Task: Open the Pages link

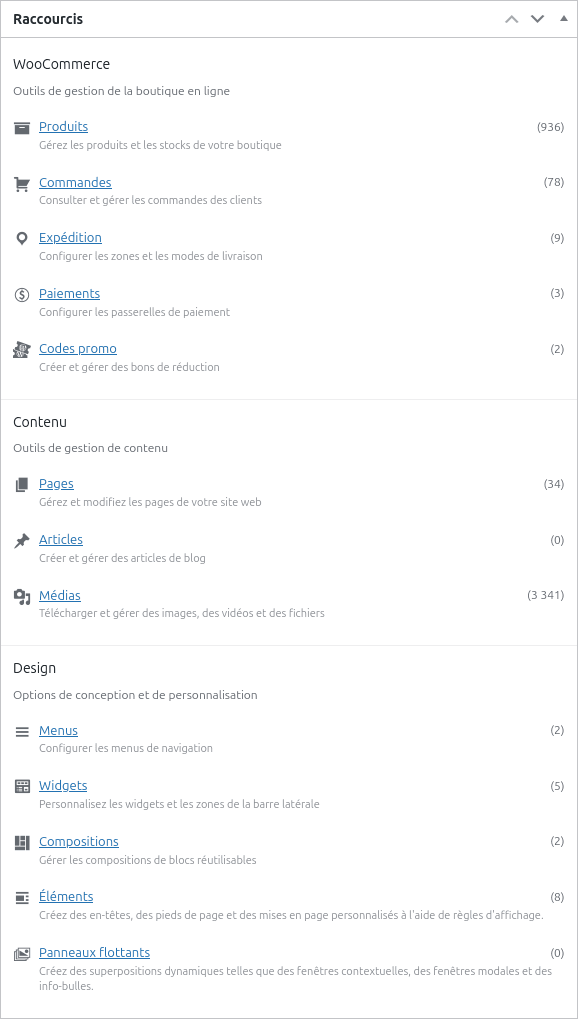Action: pos(55,483)
